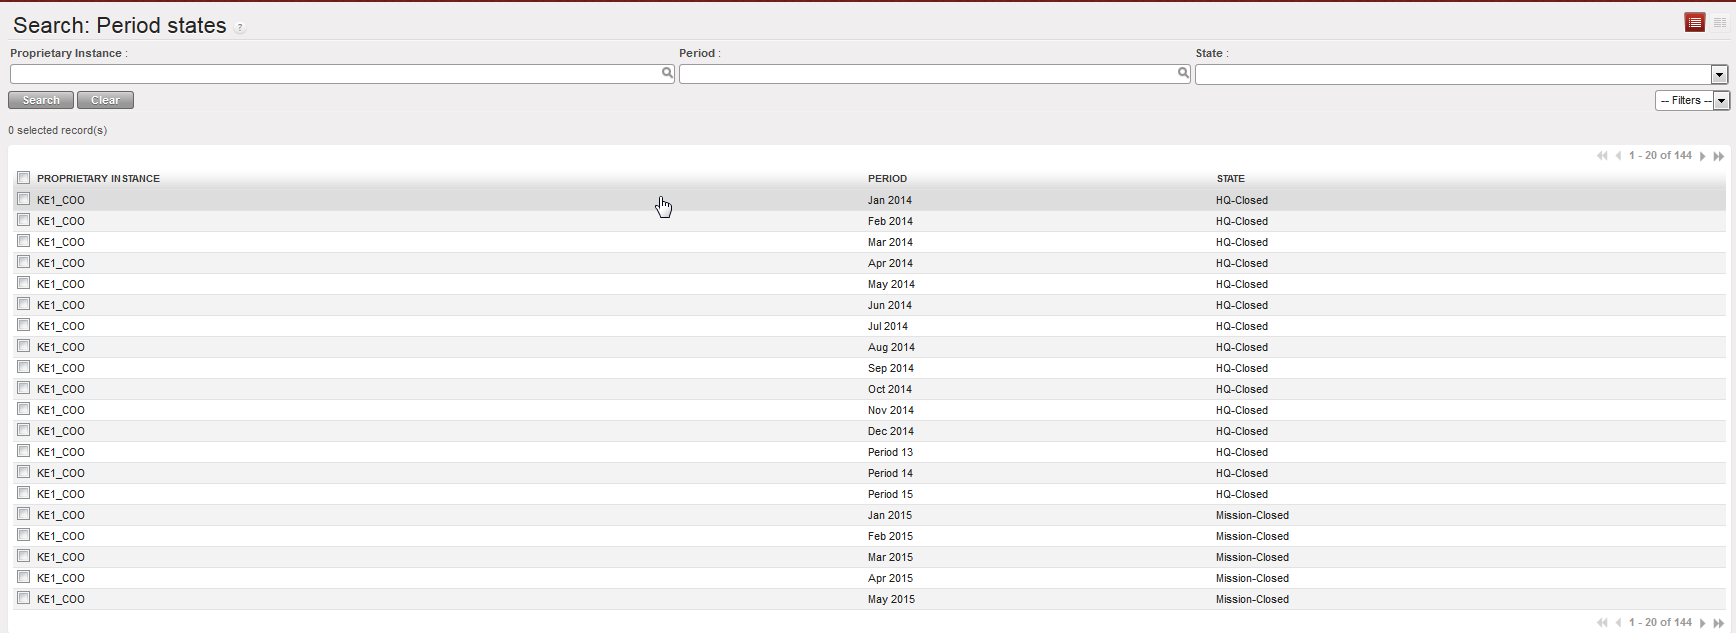
Task: Open the Apr 2015 period cell
Action: coord(890,578)
